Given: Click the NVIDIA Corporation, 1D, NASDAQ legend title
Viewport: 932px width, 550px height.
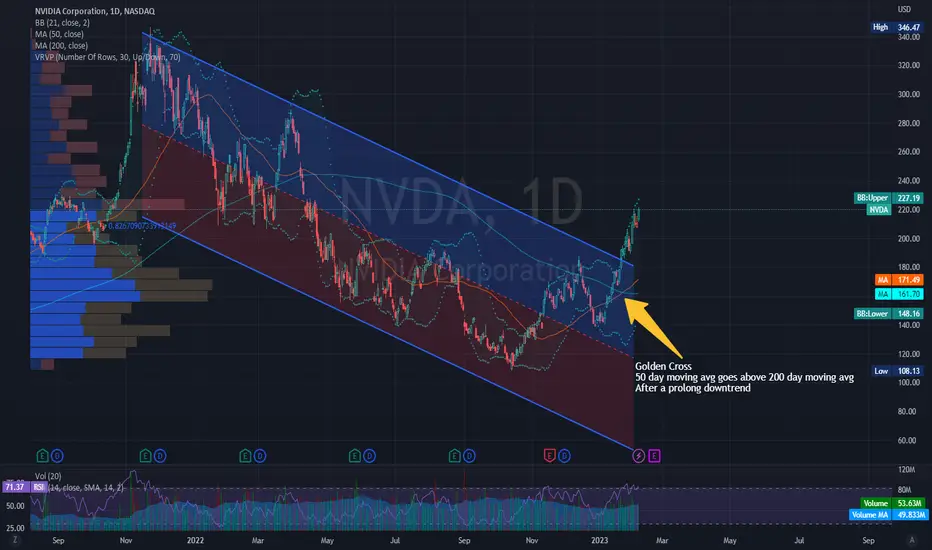Looking at the screenshot, I should [95, 11].
